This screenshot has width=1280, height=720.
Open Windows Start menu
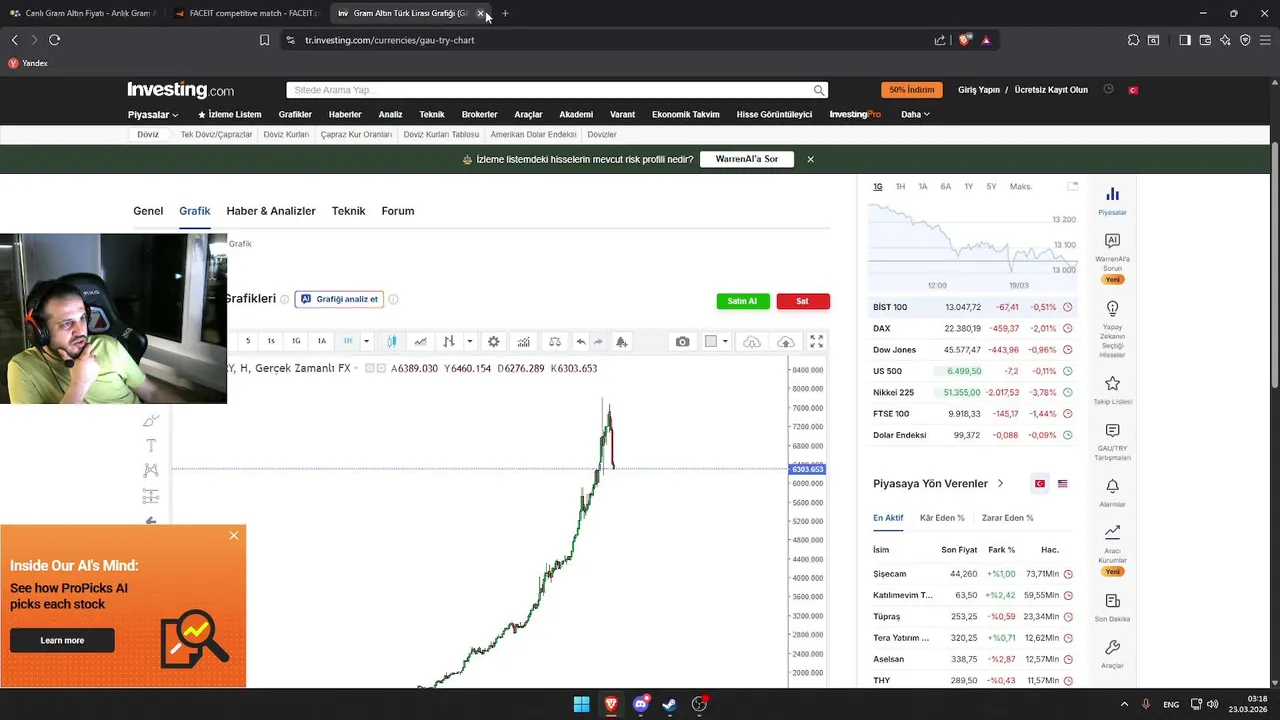click(581, 704)
